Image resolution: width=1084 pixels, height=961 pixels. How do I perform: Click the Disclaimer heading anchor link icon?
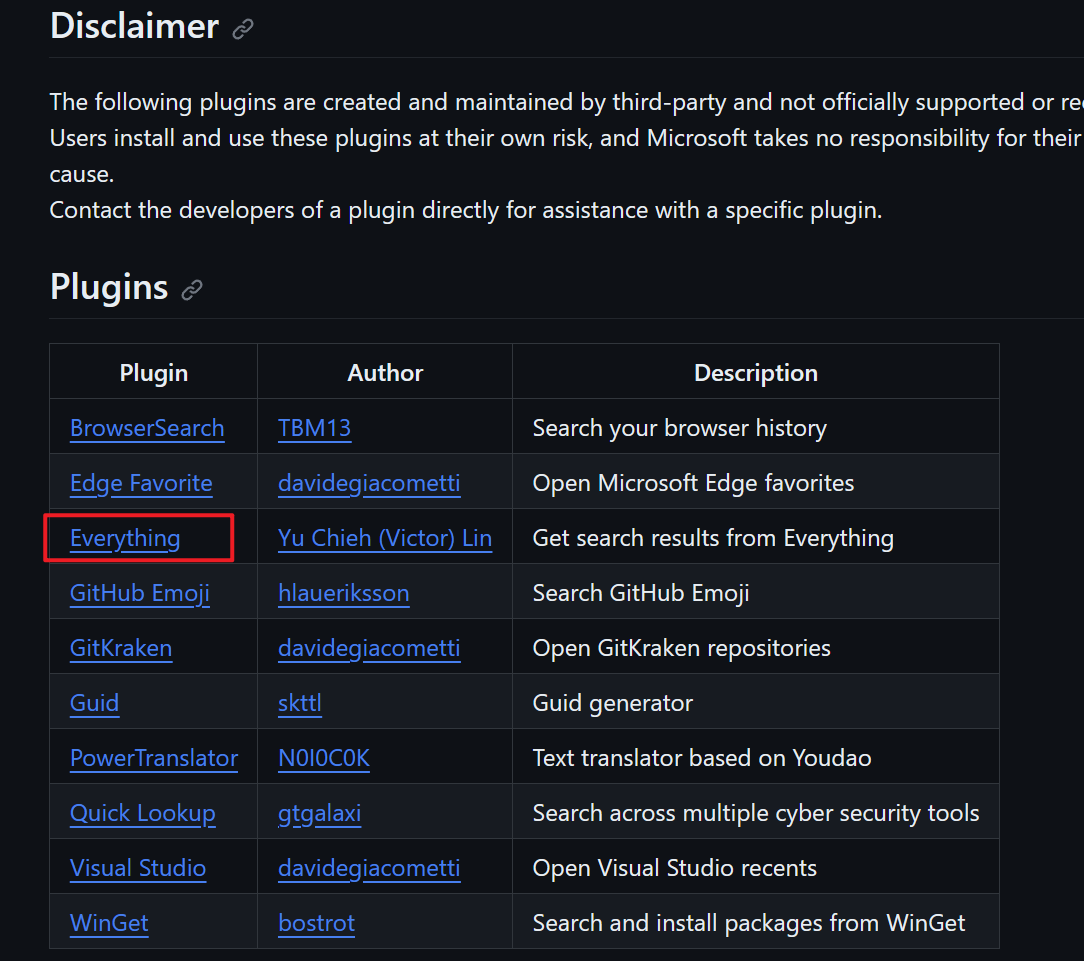click(x=243, y=29)
